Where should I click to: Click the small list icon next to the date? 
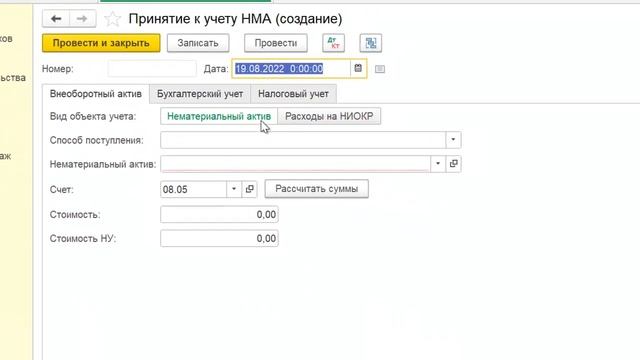(x=380, y=69)
